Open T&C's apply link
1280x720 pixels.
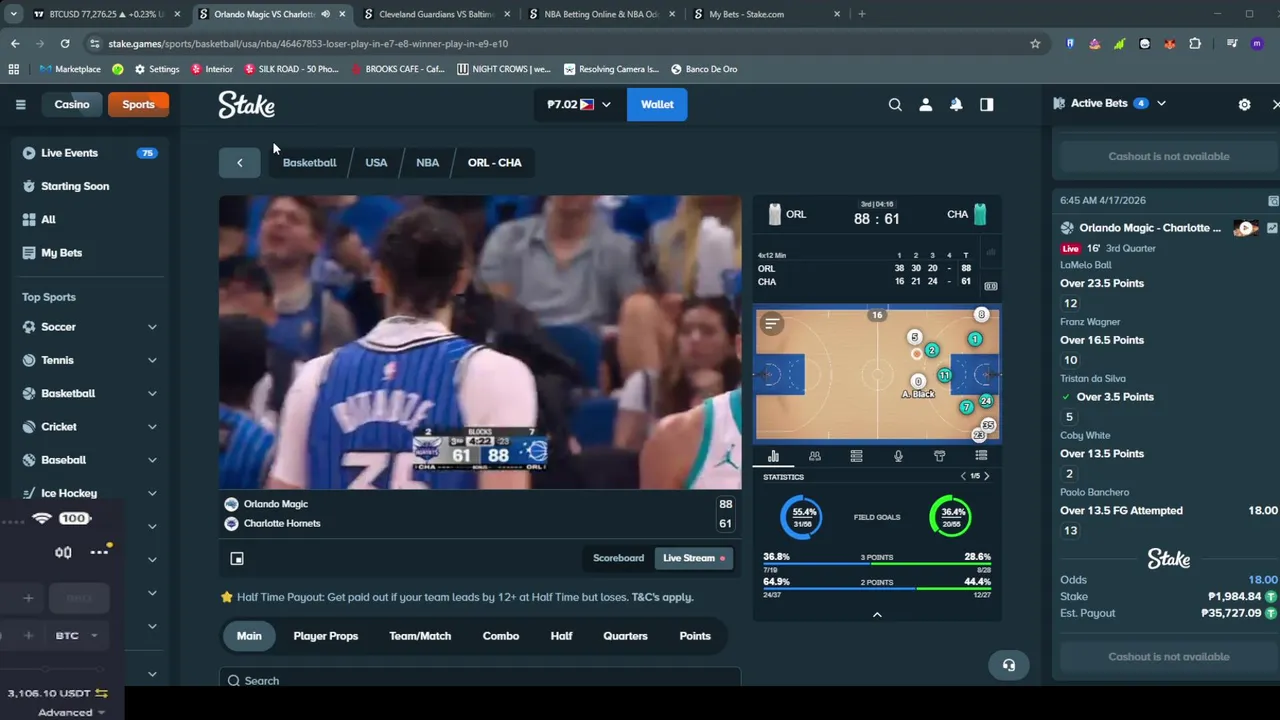[662, 597]
